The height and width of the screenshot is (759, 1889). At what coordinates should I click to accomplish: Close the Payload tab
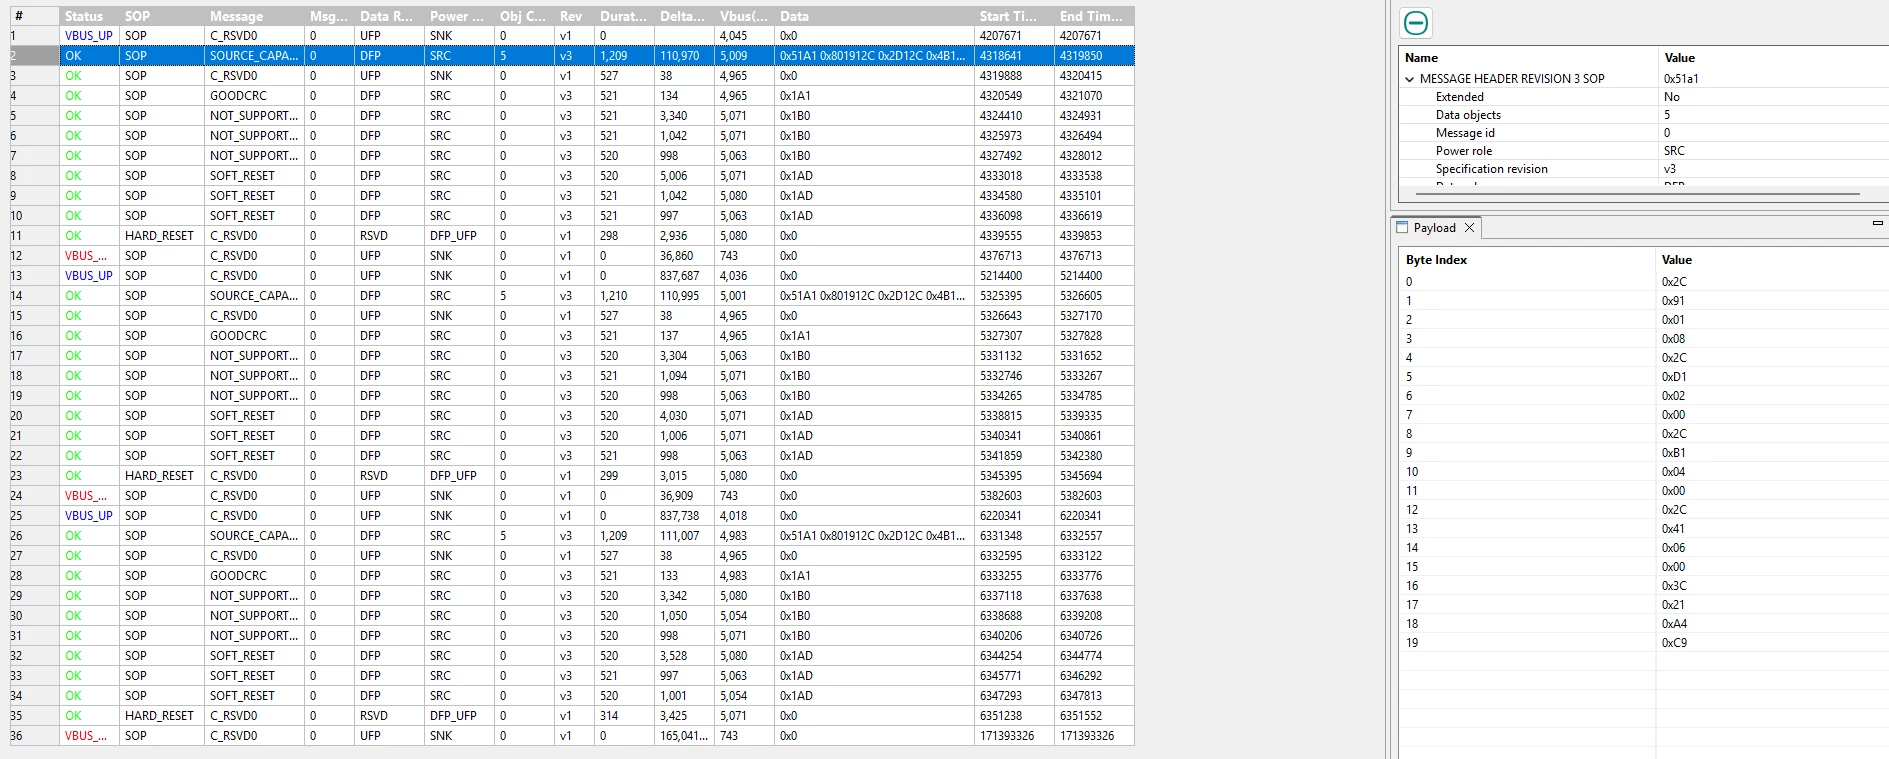(1469, 228)
